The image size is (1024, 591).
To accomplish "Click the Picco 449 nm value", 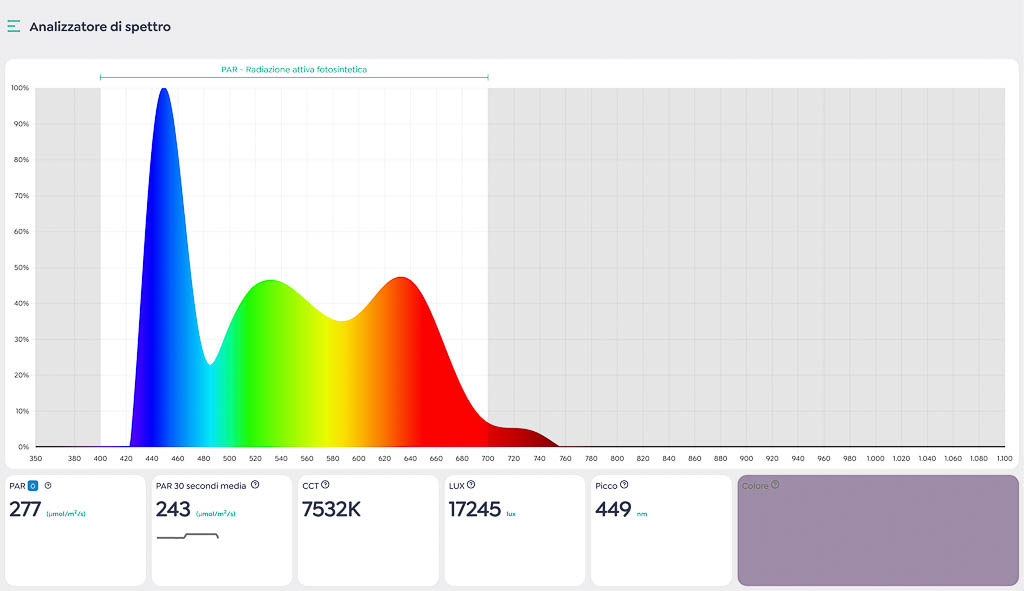I will (x=613, y=510).
